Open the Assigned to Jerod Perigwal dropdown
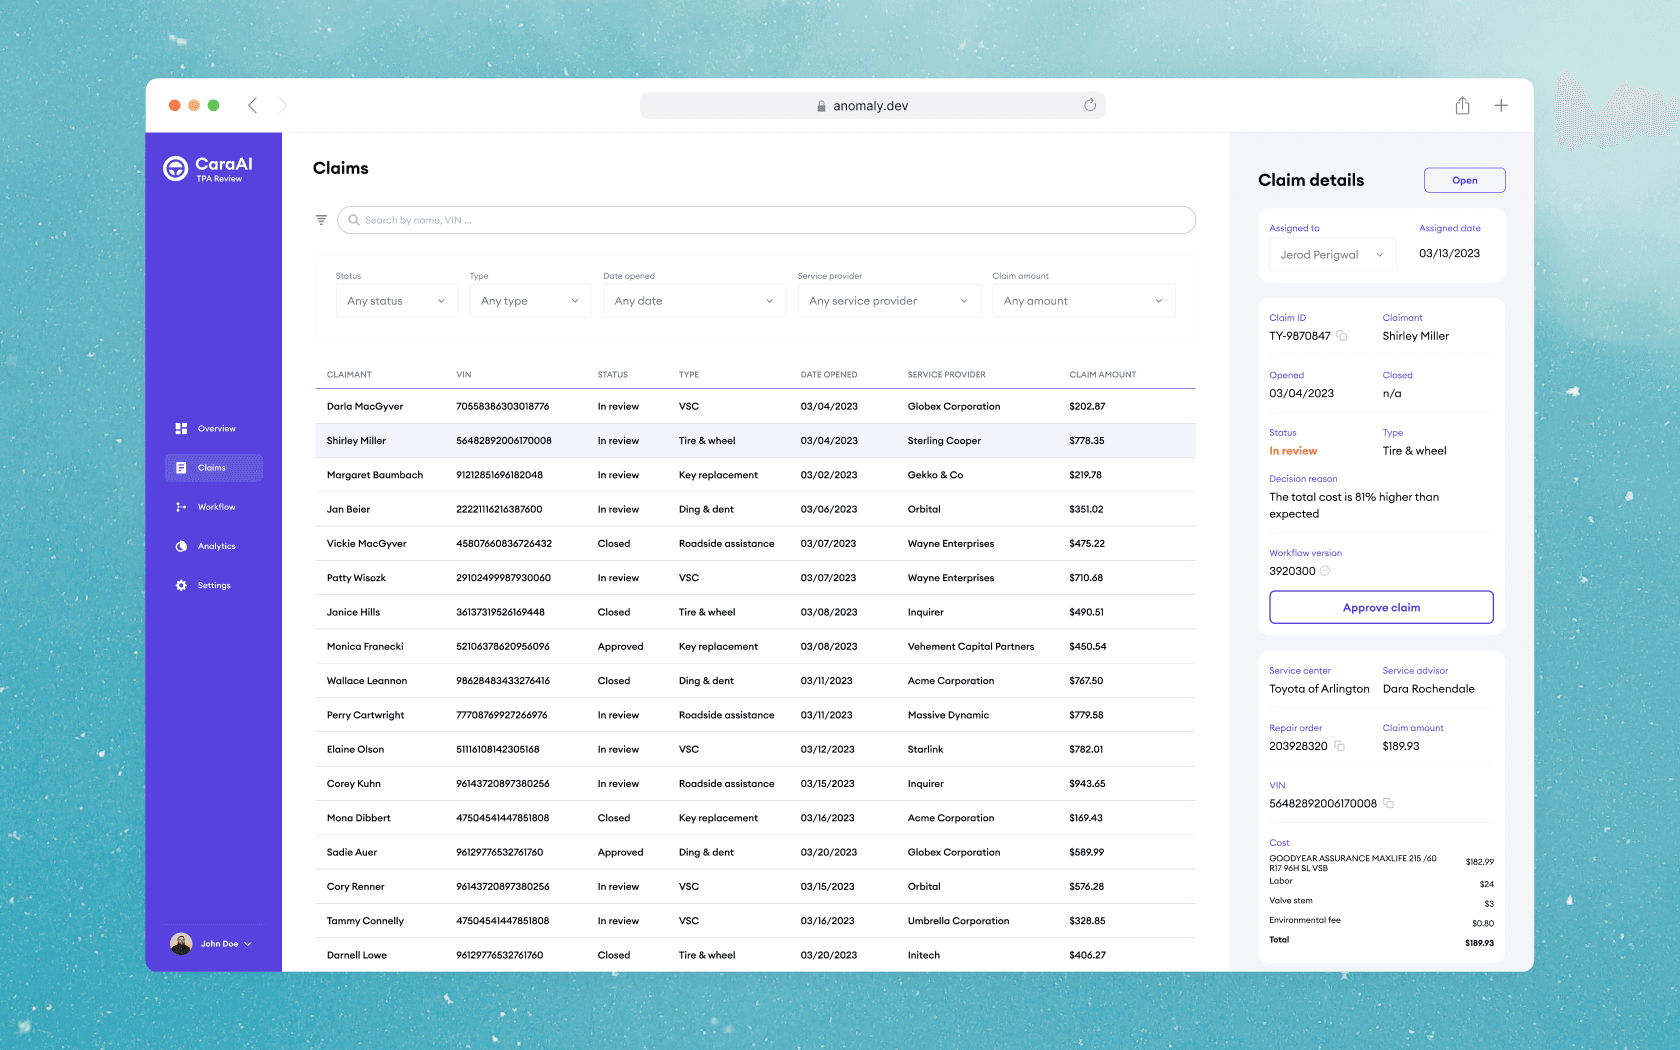1680x1050 pixels. pyautogui.click(x=1333, y=255)
